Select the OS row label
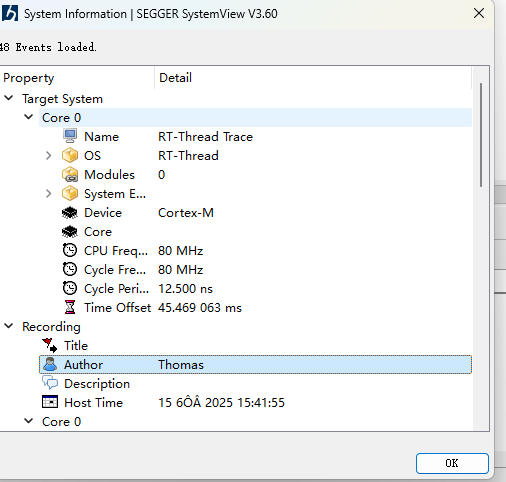This screenshot has width=506, height=482. tap(92, 156)
